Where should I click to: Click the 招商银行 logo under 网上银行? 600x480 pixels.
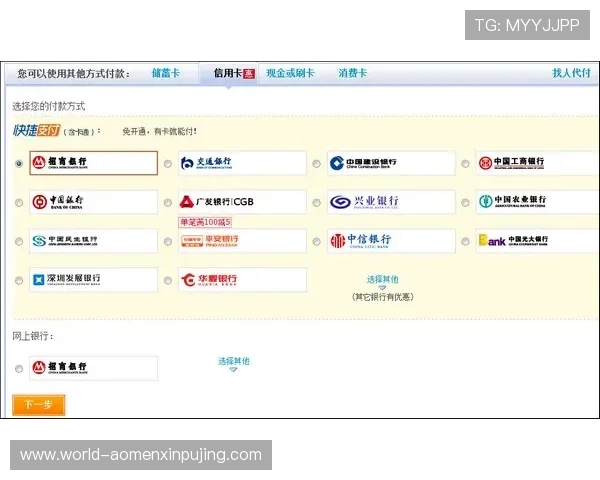(x=93, y=368)
